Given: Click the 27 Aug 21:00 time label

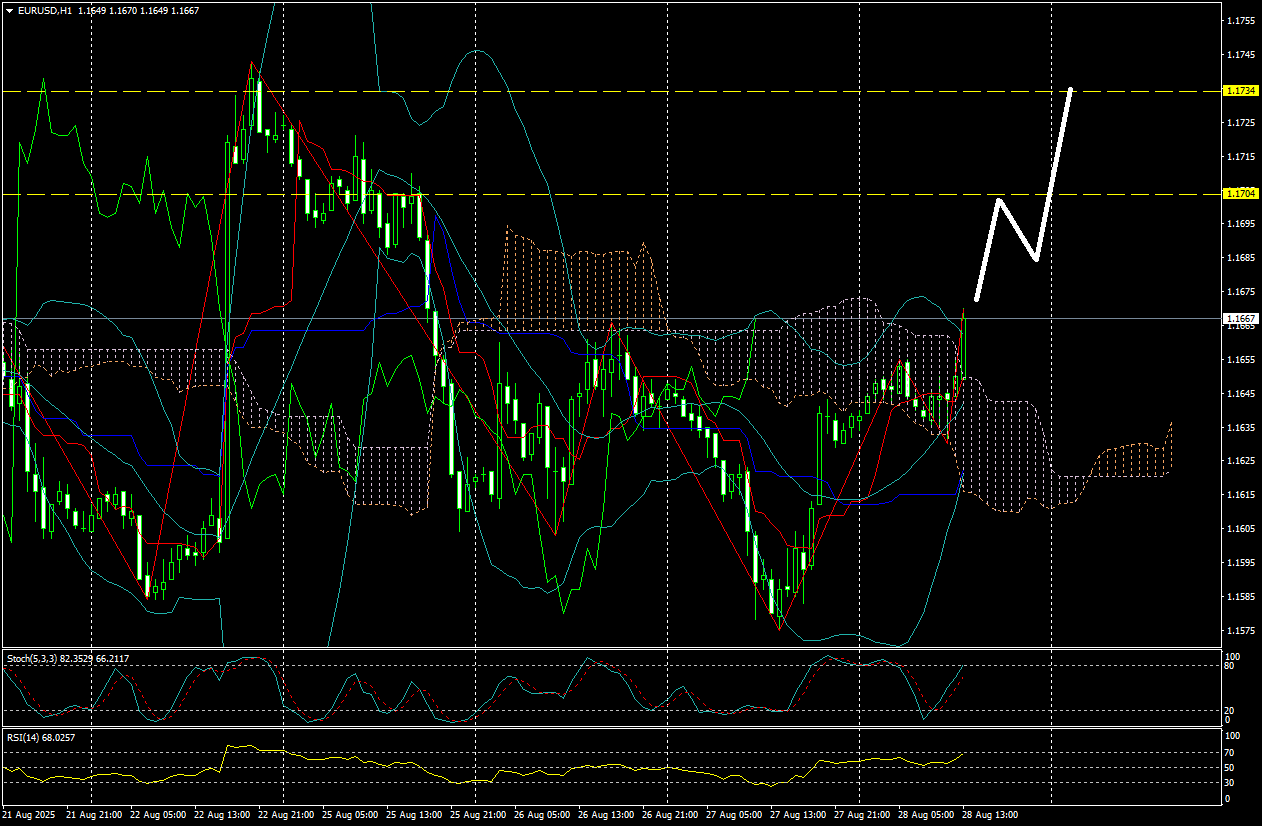Looking at the screenshot, I should (861, 816).
